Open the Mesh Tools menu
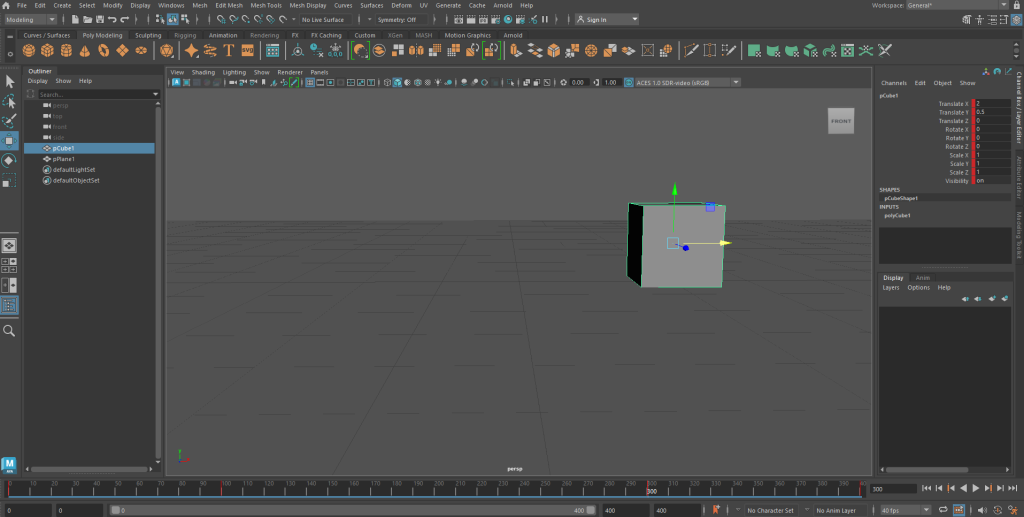 266,5
